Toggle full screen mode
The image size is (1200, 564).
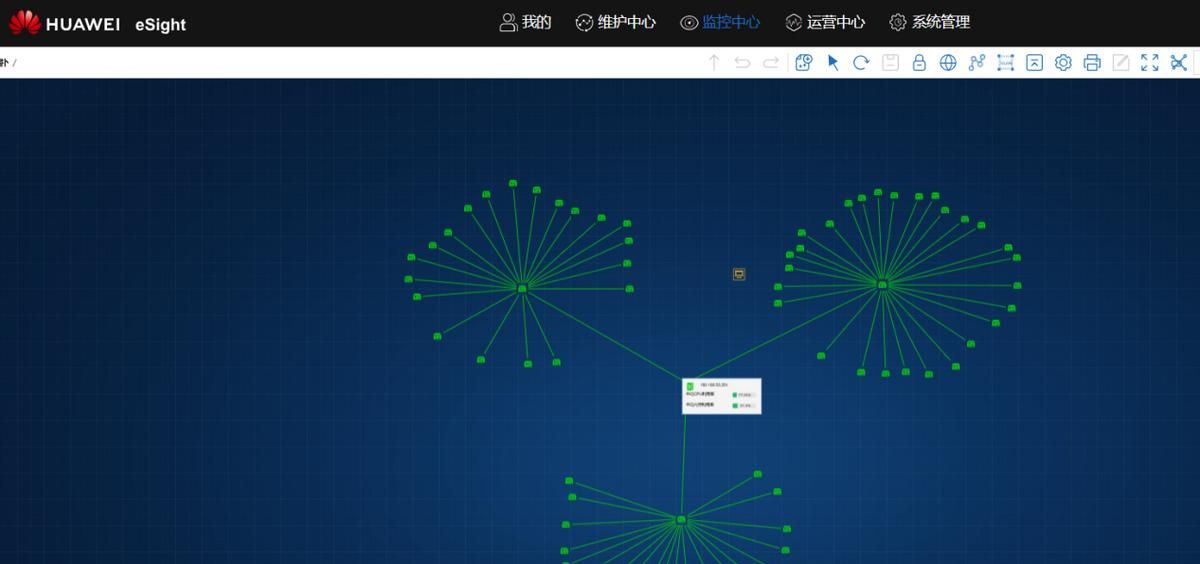(x=1150, y=63)
